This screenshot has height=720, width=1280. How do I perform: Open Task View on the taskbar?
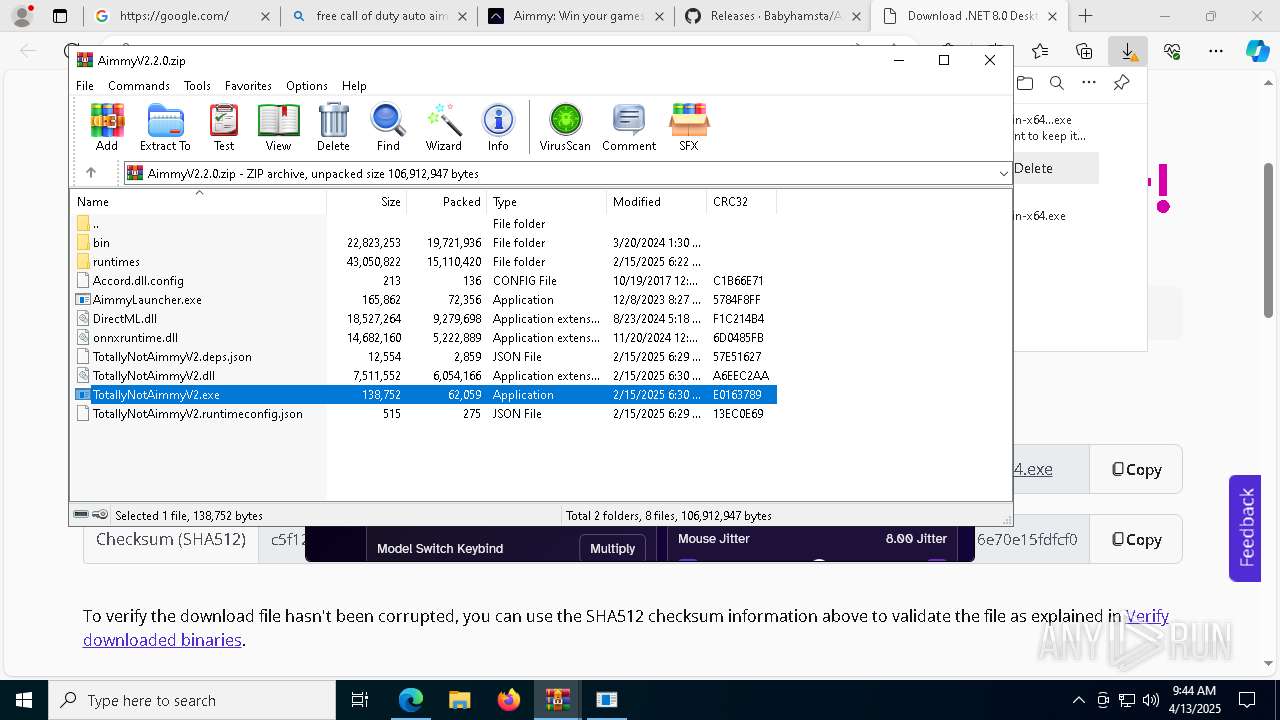(361, 700)
